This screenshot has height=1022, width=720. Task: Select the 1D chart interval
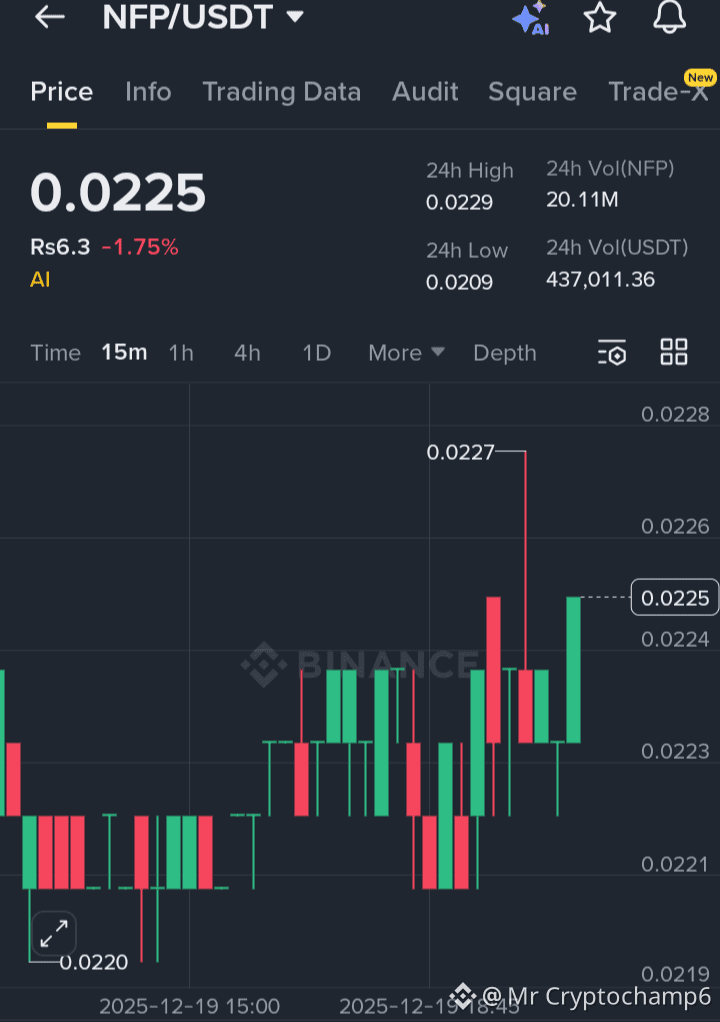[x=317, y=353]
